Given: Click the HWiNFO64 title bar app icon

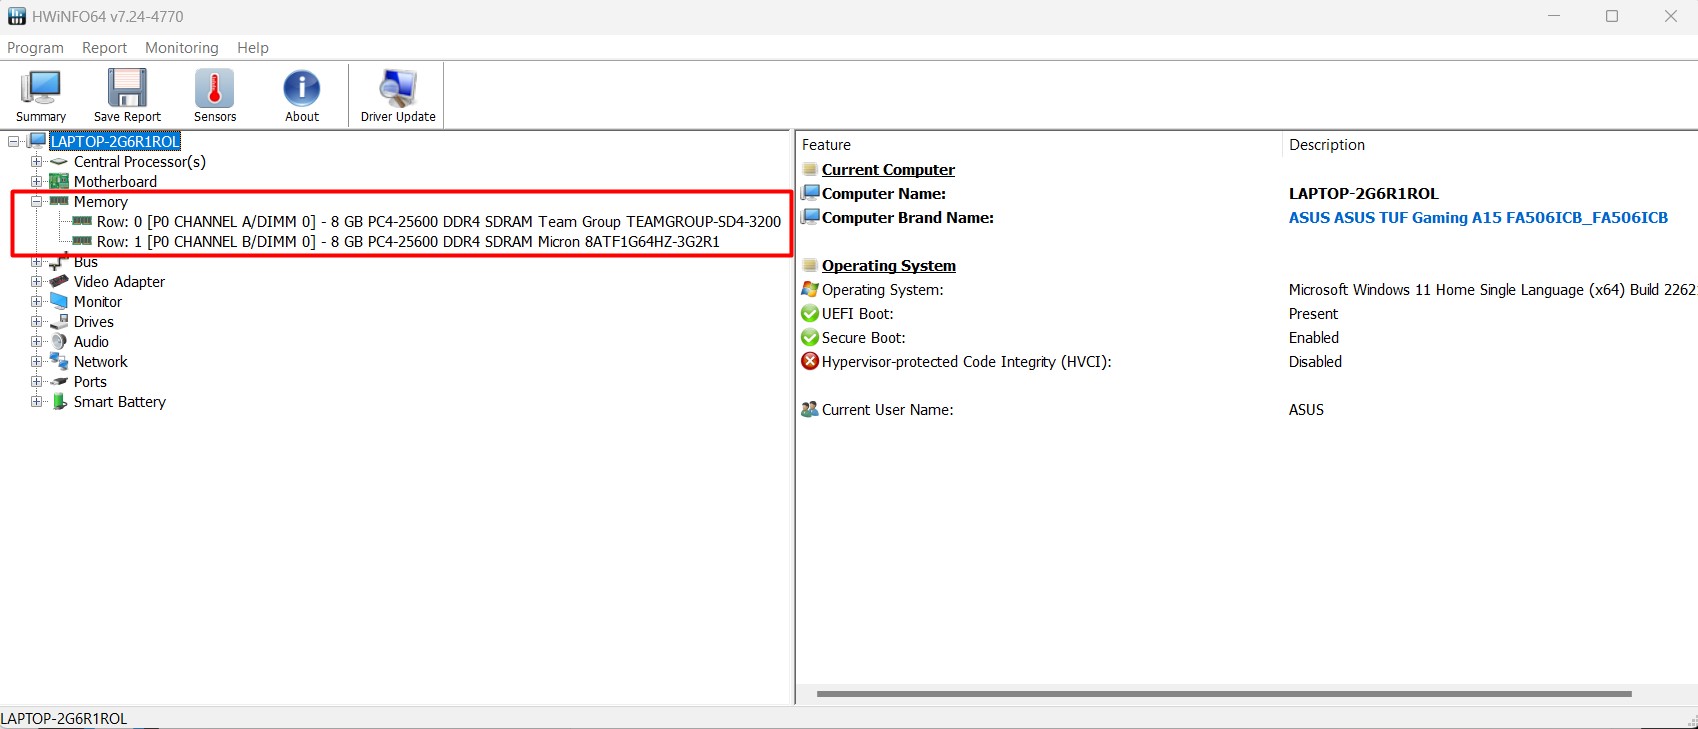Looking at the screenshot, I should [16, 16].
